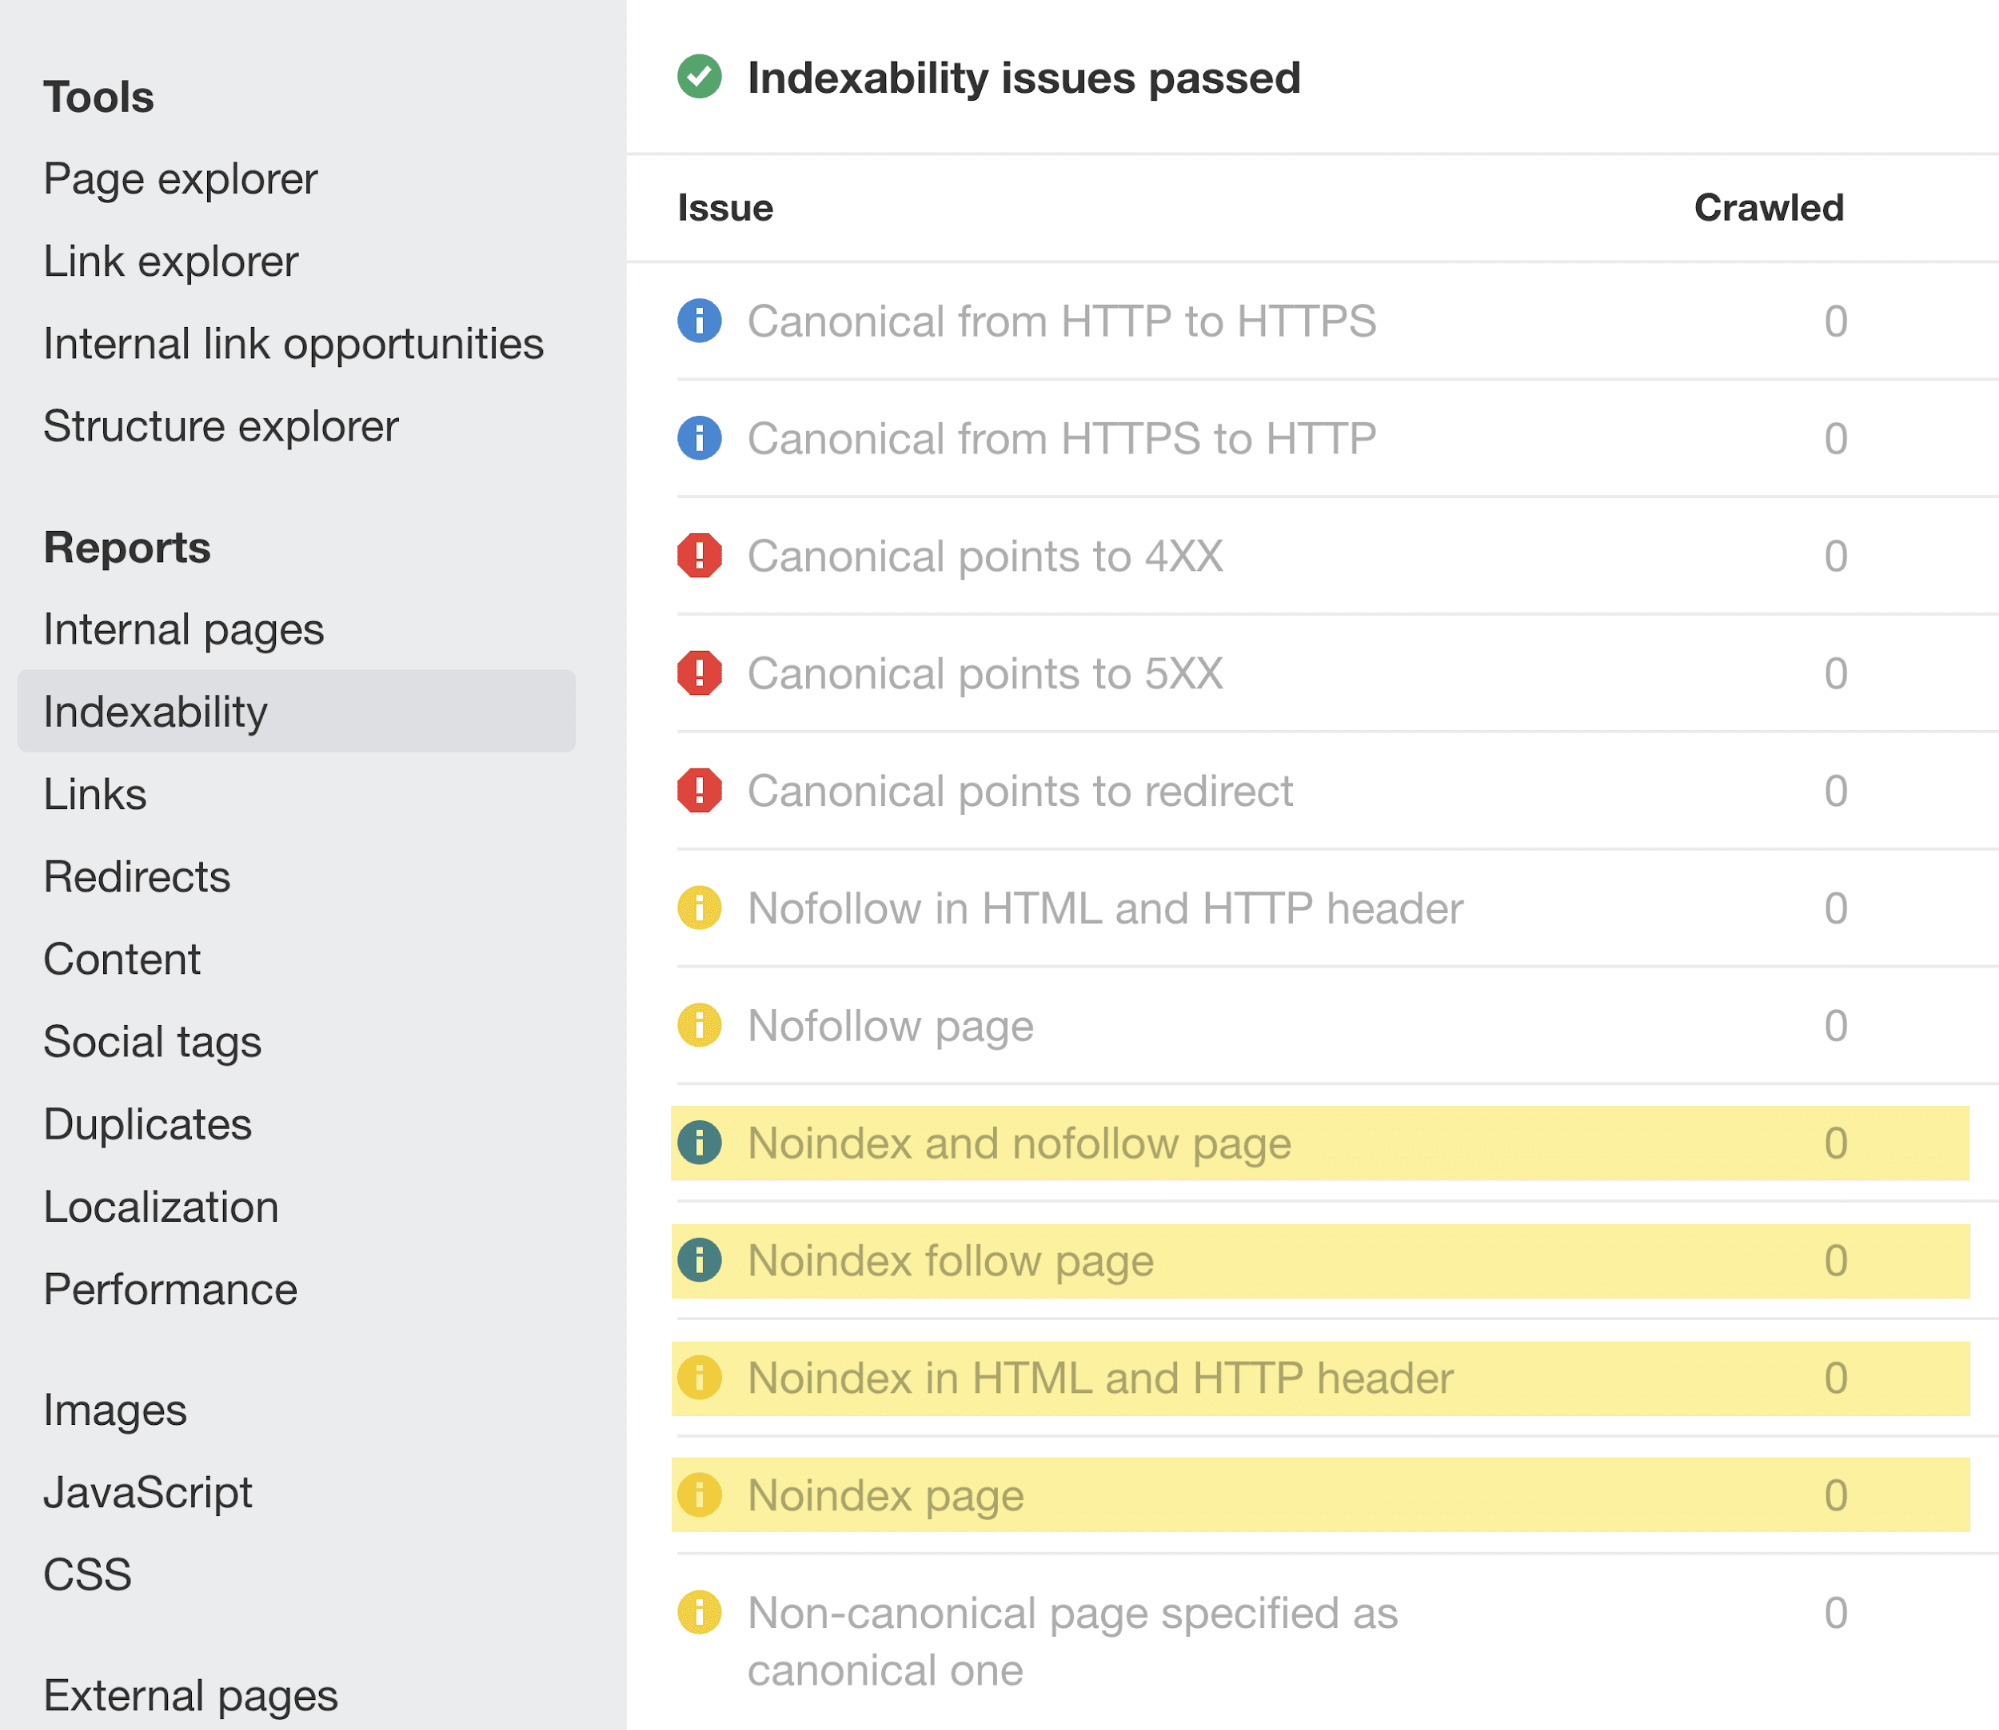Click the teal info icon beside Noindex follow page

703,1260
